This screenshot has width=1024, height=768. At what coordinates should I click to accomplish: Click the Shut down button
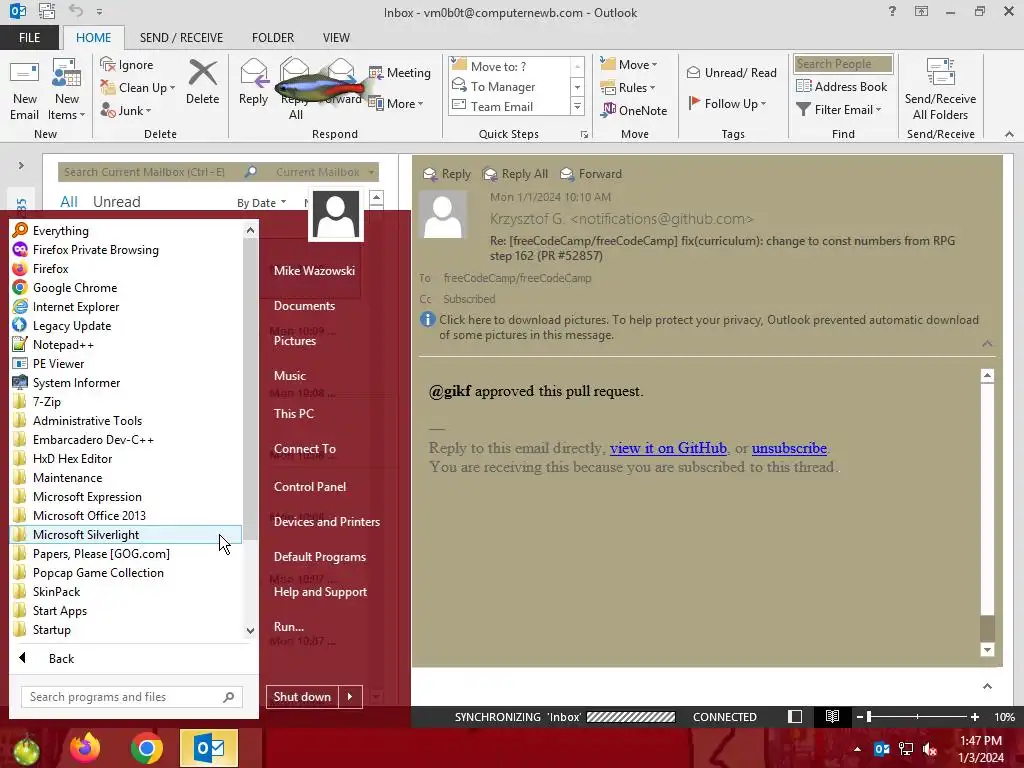coord(302,697)
